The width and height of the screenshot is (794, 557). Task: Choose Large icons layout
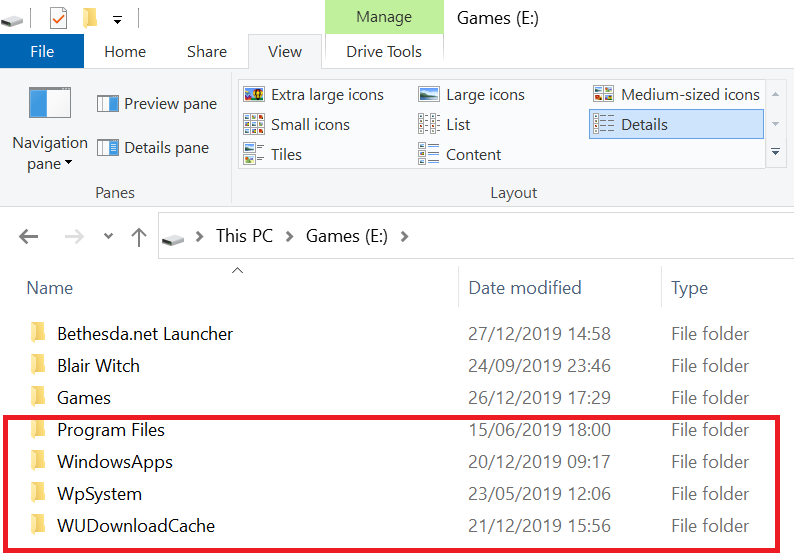coord(471,95)
